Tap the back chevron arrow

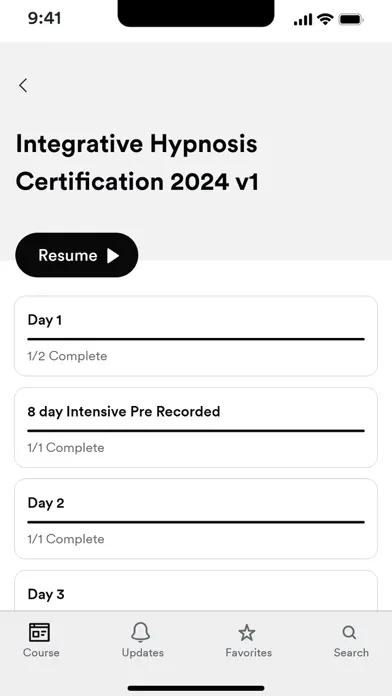coord(23,85)
